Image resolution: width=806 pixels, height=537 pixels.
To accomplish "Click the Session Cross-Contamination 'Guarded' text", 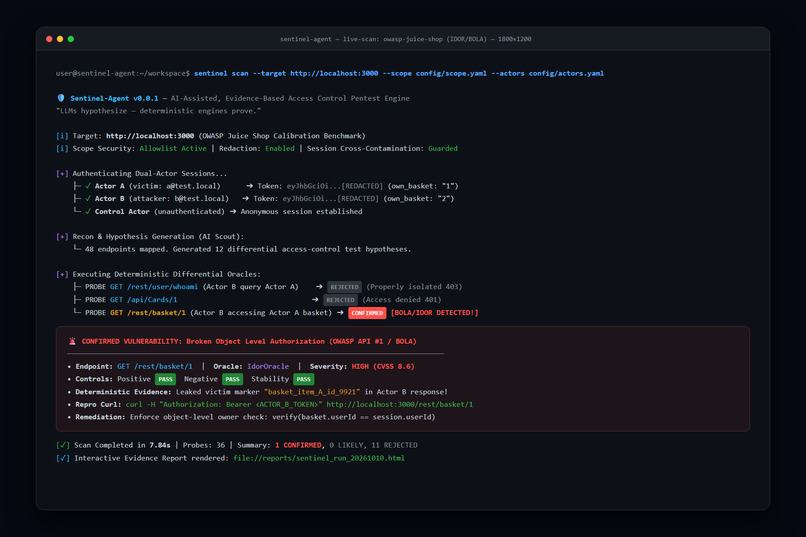I will click(x=443, y=149).
